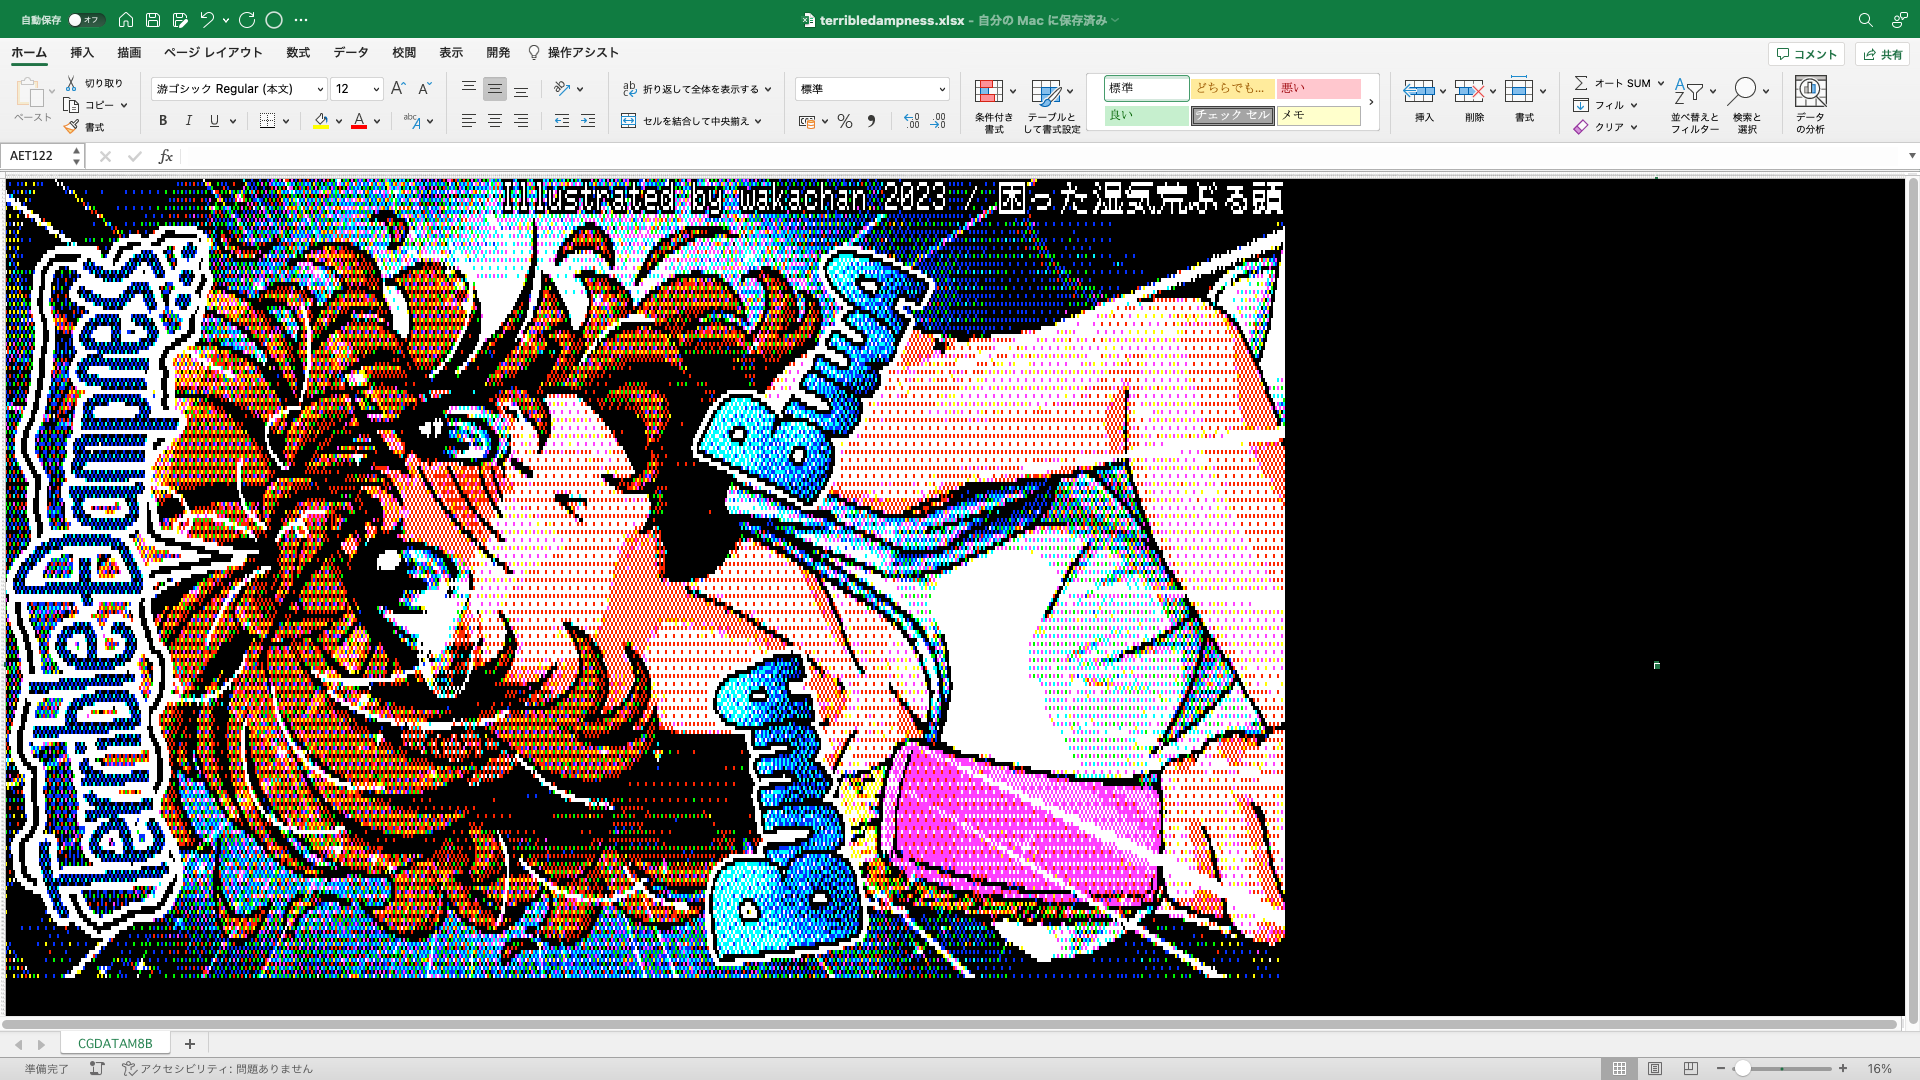Click the percent style icon
This screenshot has height=1080, width=1920.
coord(845,121)
